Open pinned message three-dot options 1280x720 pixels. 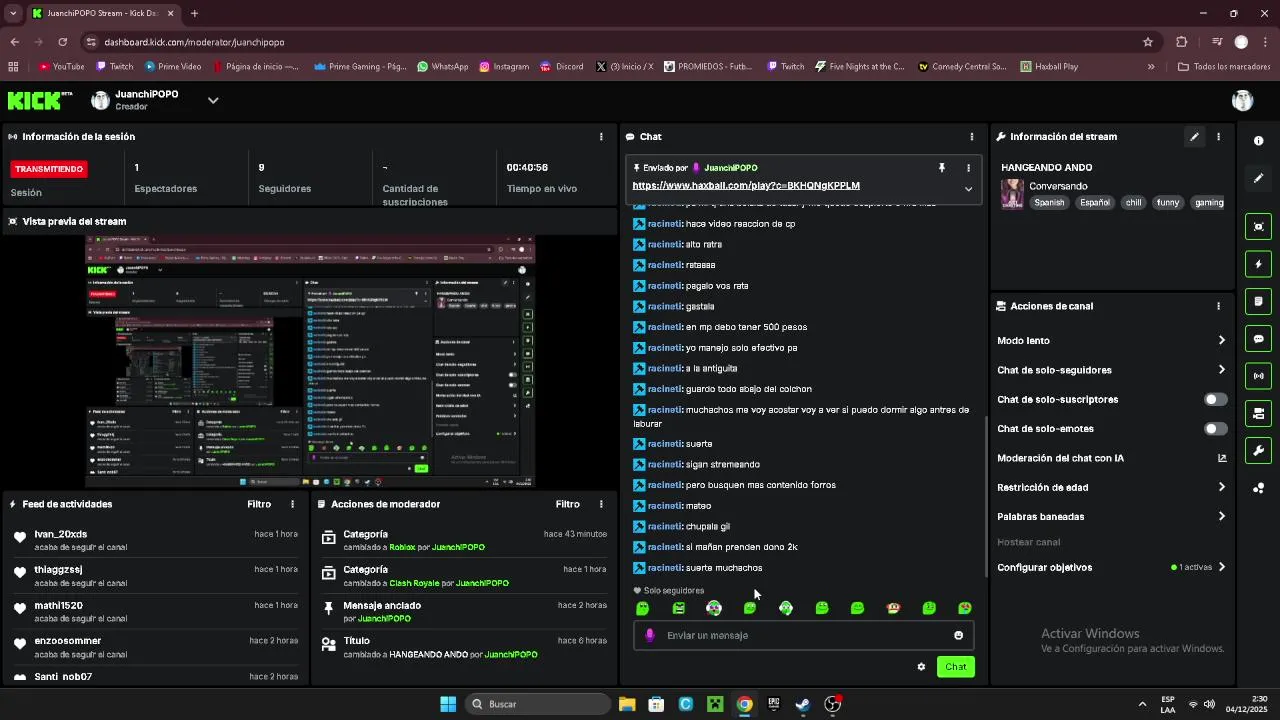pos(968,168)
